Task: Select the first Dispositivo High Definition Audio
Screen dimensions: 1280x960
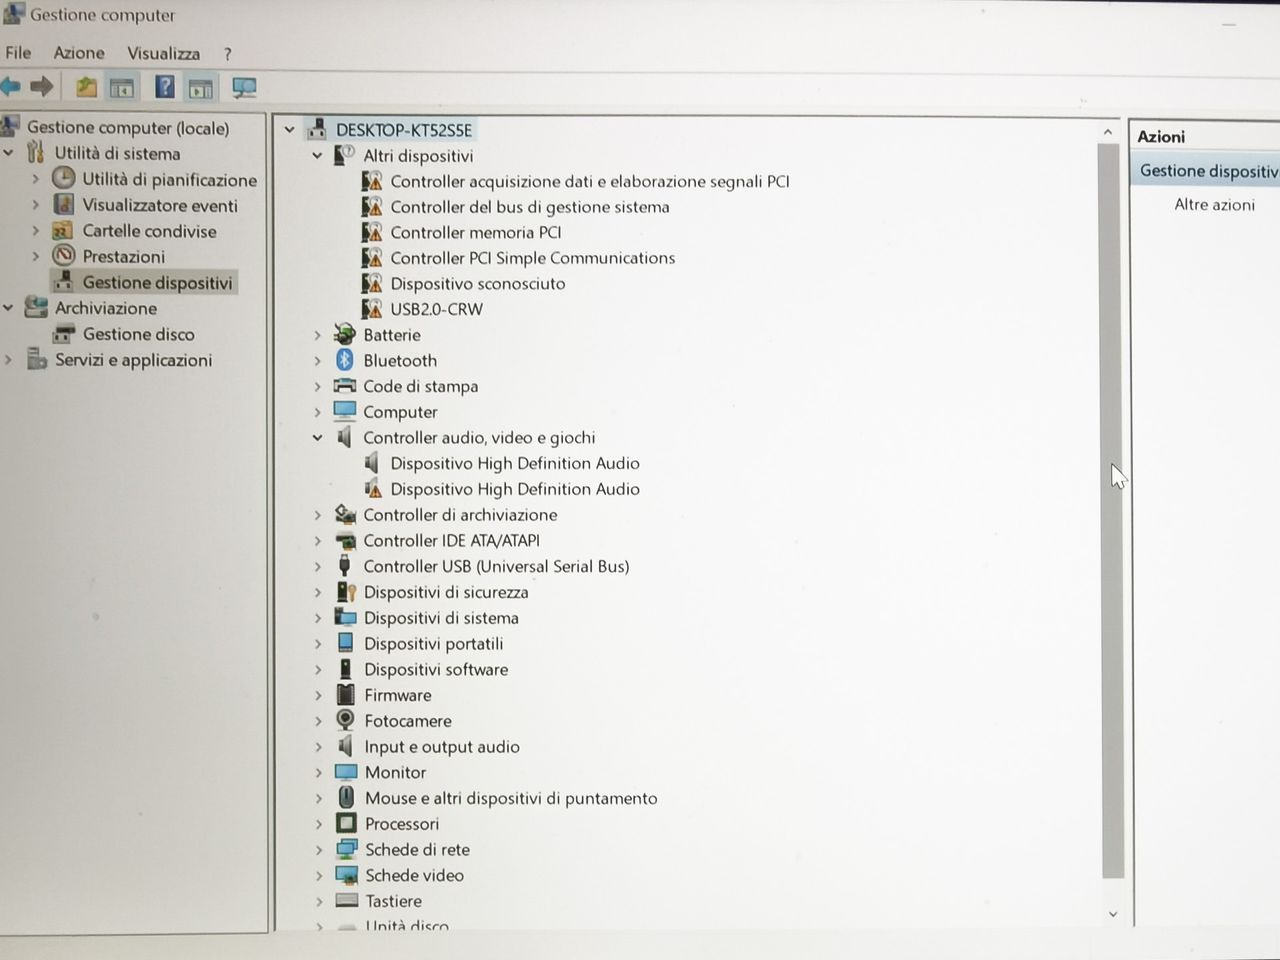Action: tap(514, 463)
